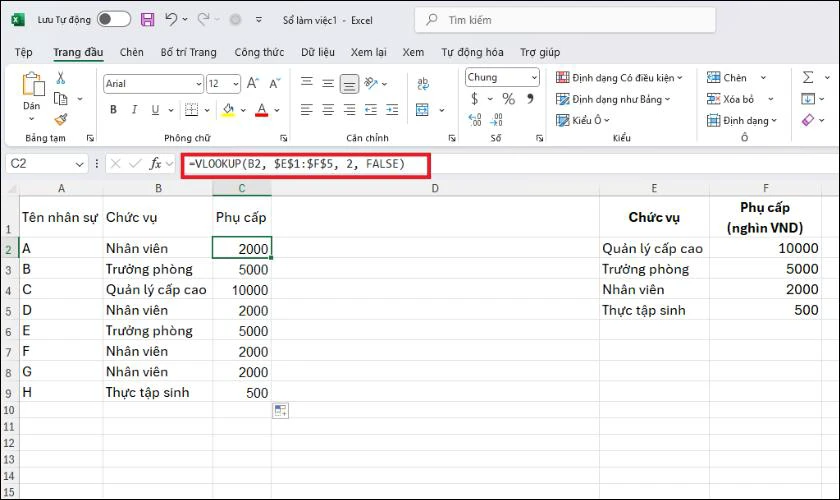The width and height of the screenshot is (840, 500).
Task: Click the Clear eraser icon
Action: 808,120
